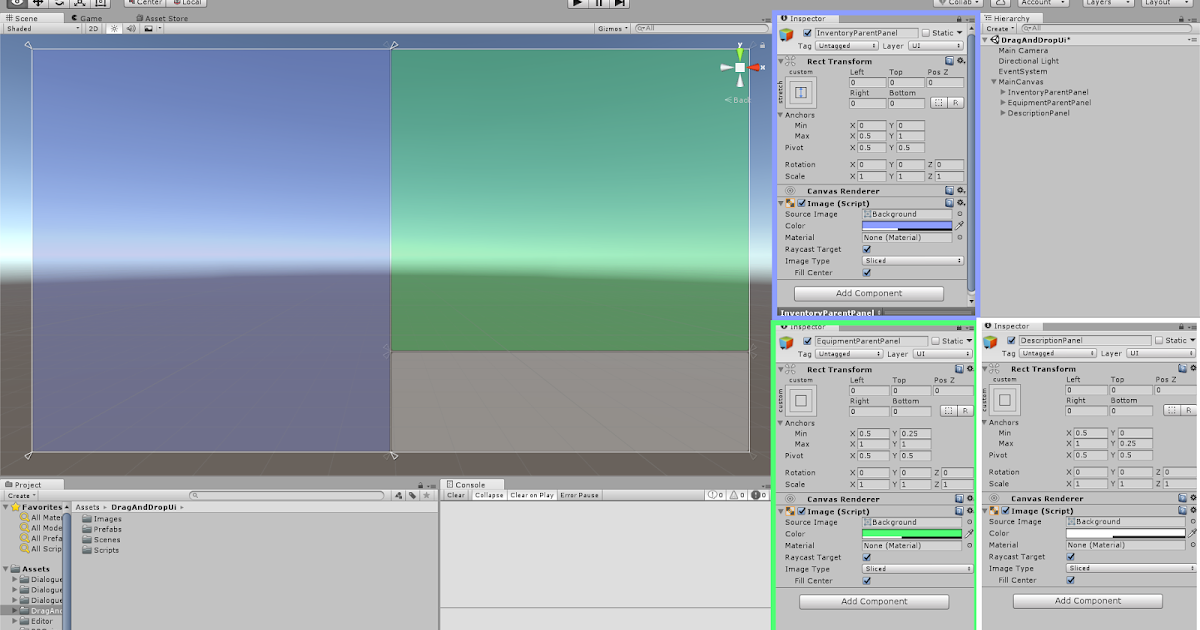Select the Rect Transform tool

[x=102, y=3]
